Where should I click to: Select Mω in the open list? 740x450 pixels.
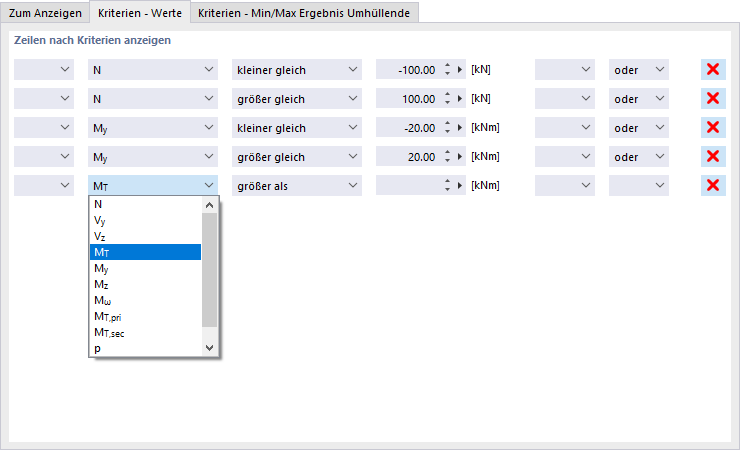(102, 300)
